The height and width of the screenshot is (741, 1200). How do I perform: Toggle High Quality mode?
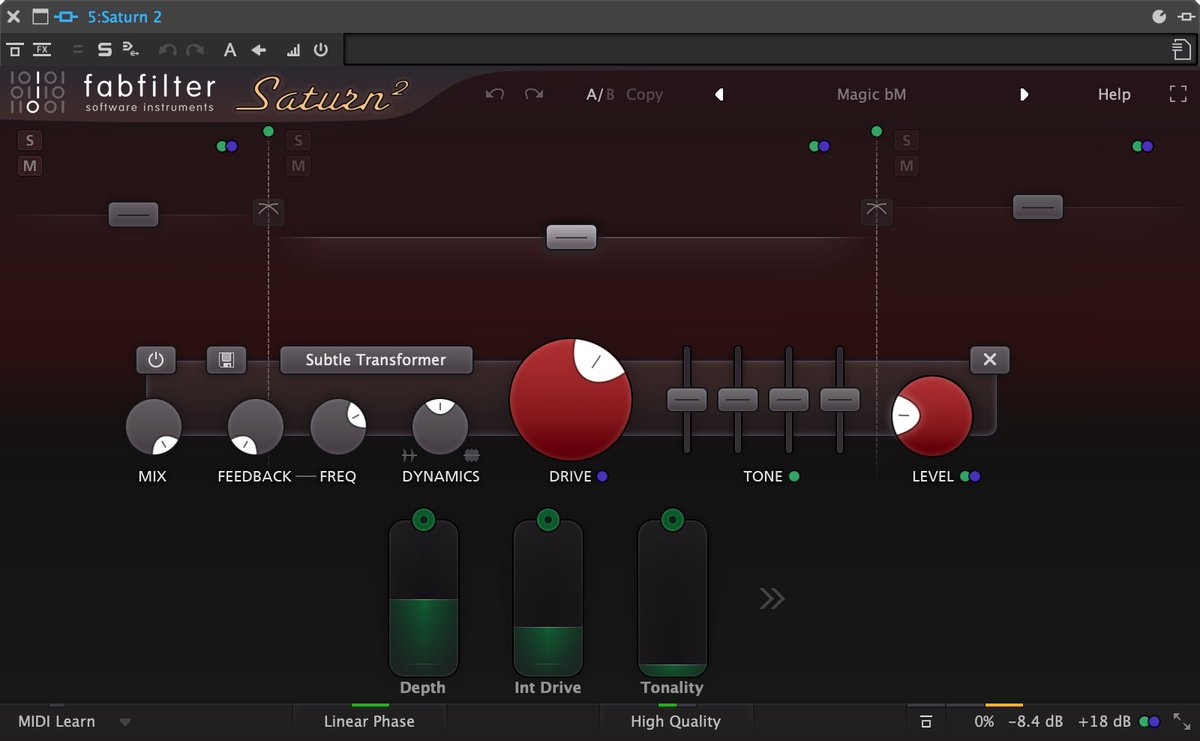pos(676,721)
